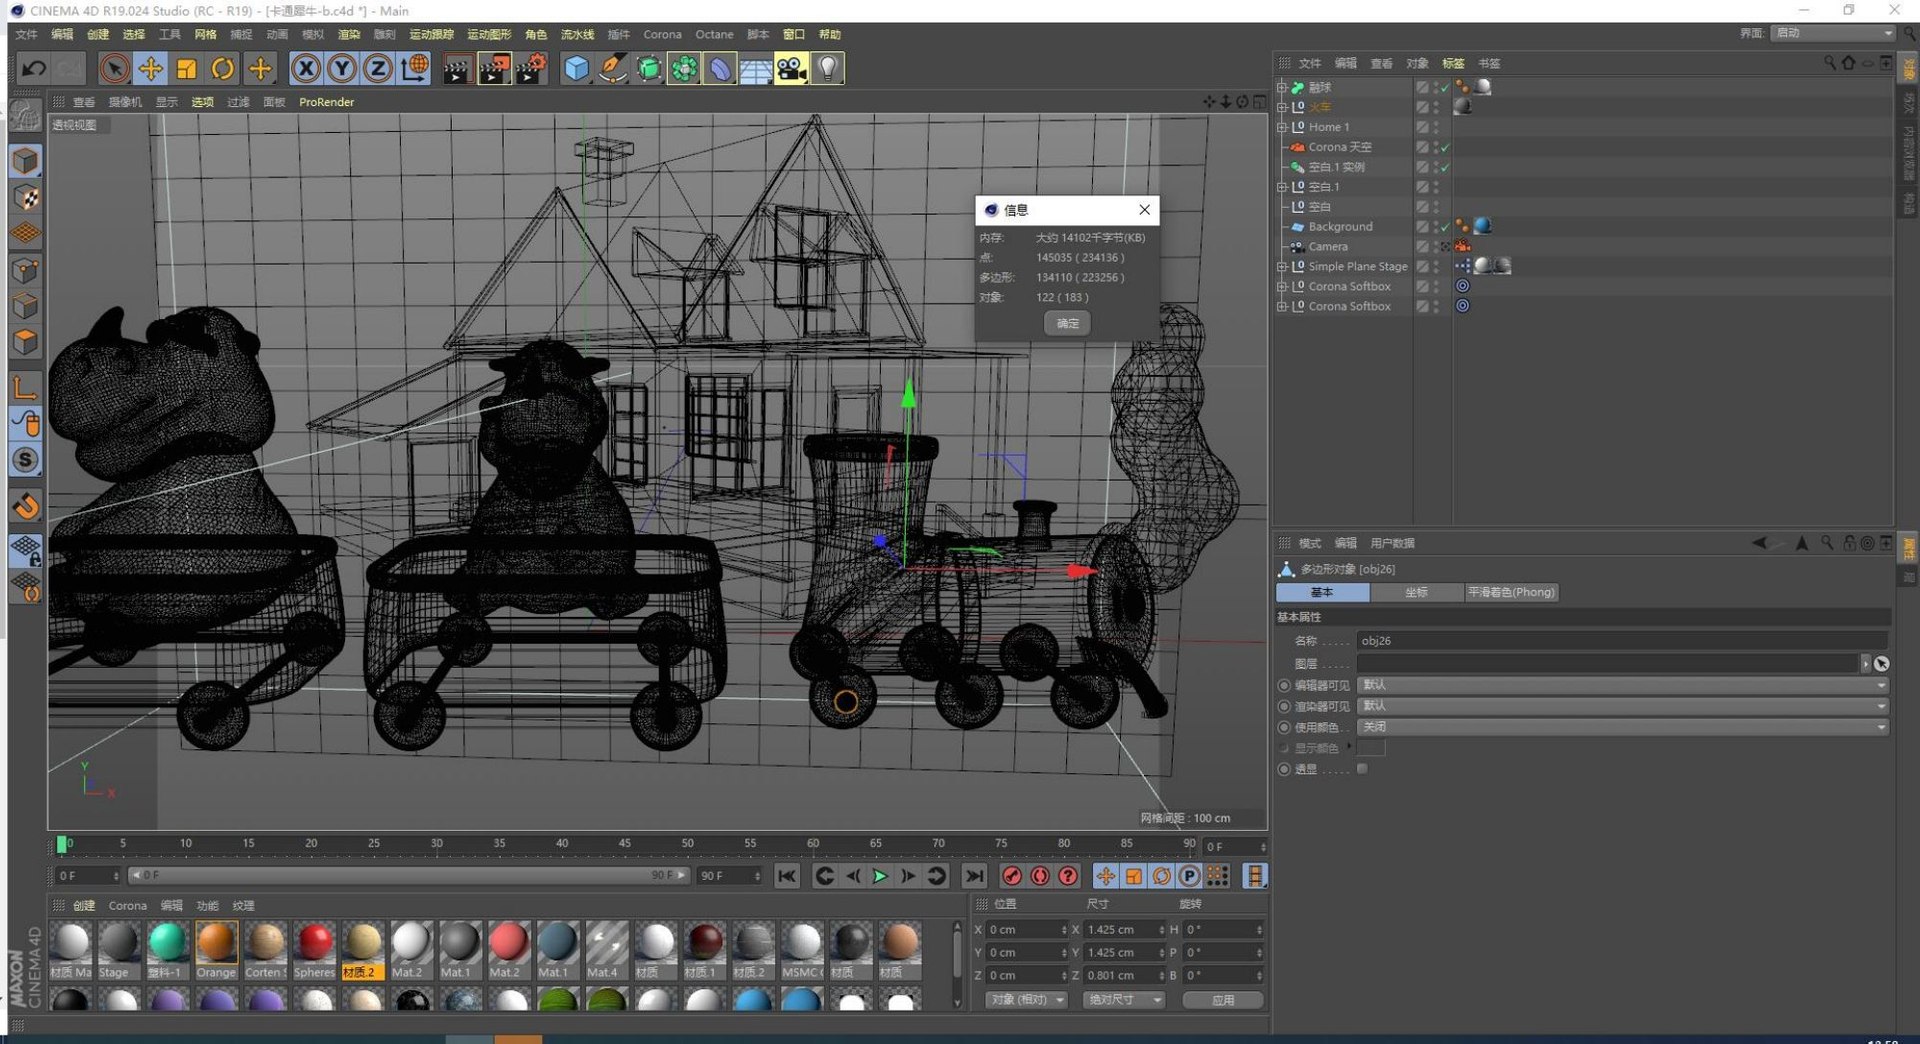Add a cube primitive from toolbar
The height and width of the screenshot is (1044, 1920).
(576, 68)
